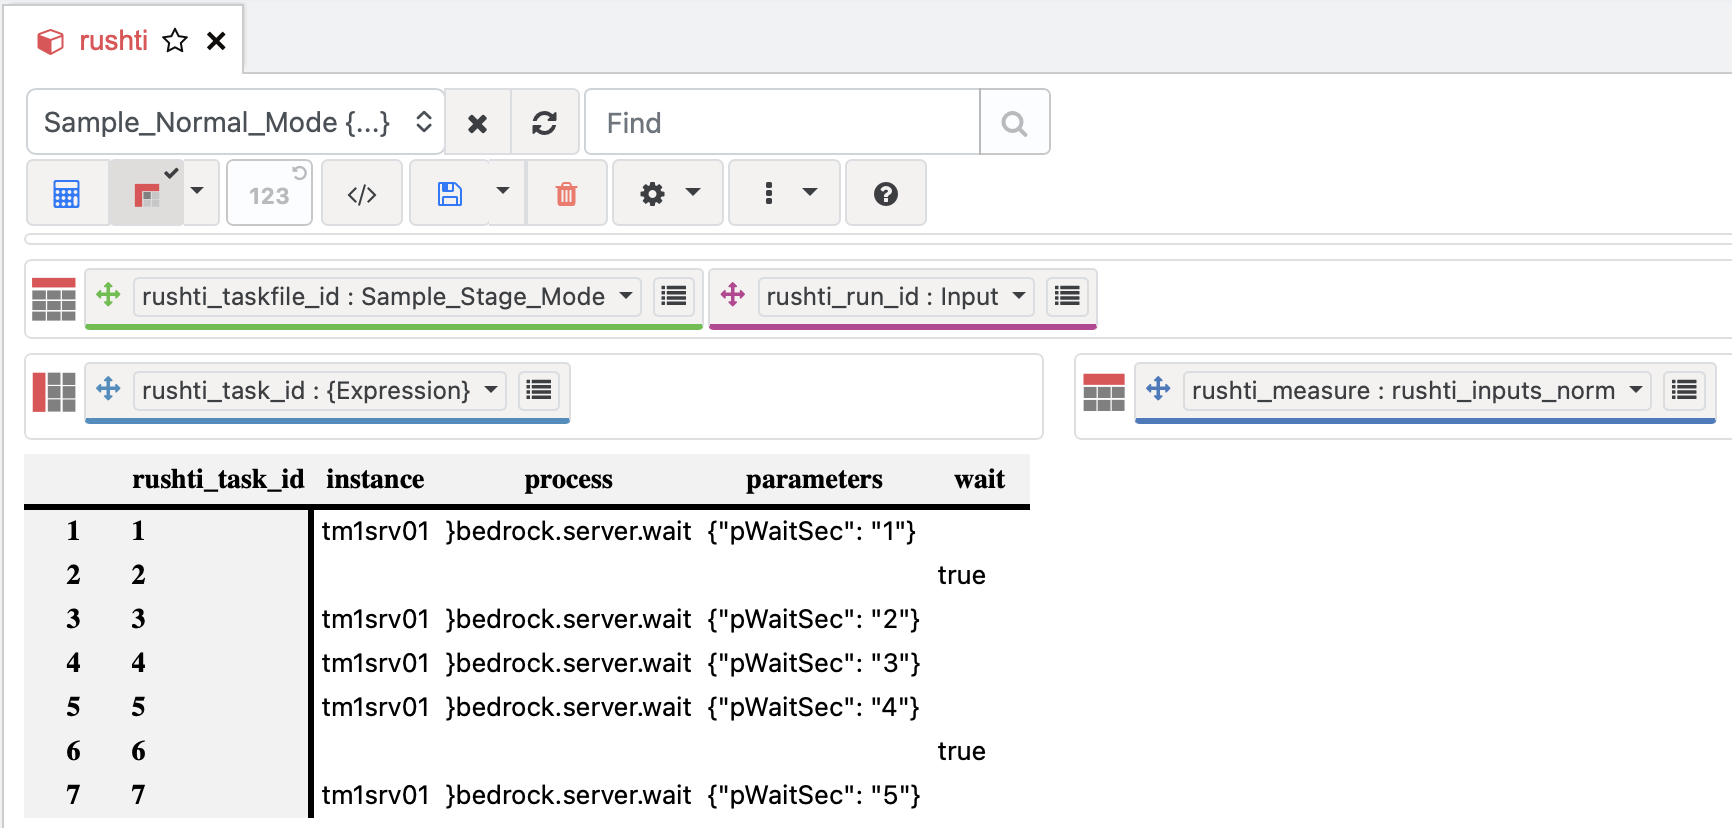Toggle the 123 auto-recalculate button

(x=269, y=194)
